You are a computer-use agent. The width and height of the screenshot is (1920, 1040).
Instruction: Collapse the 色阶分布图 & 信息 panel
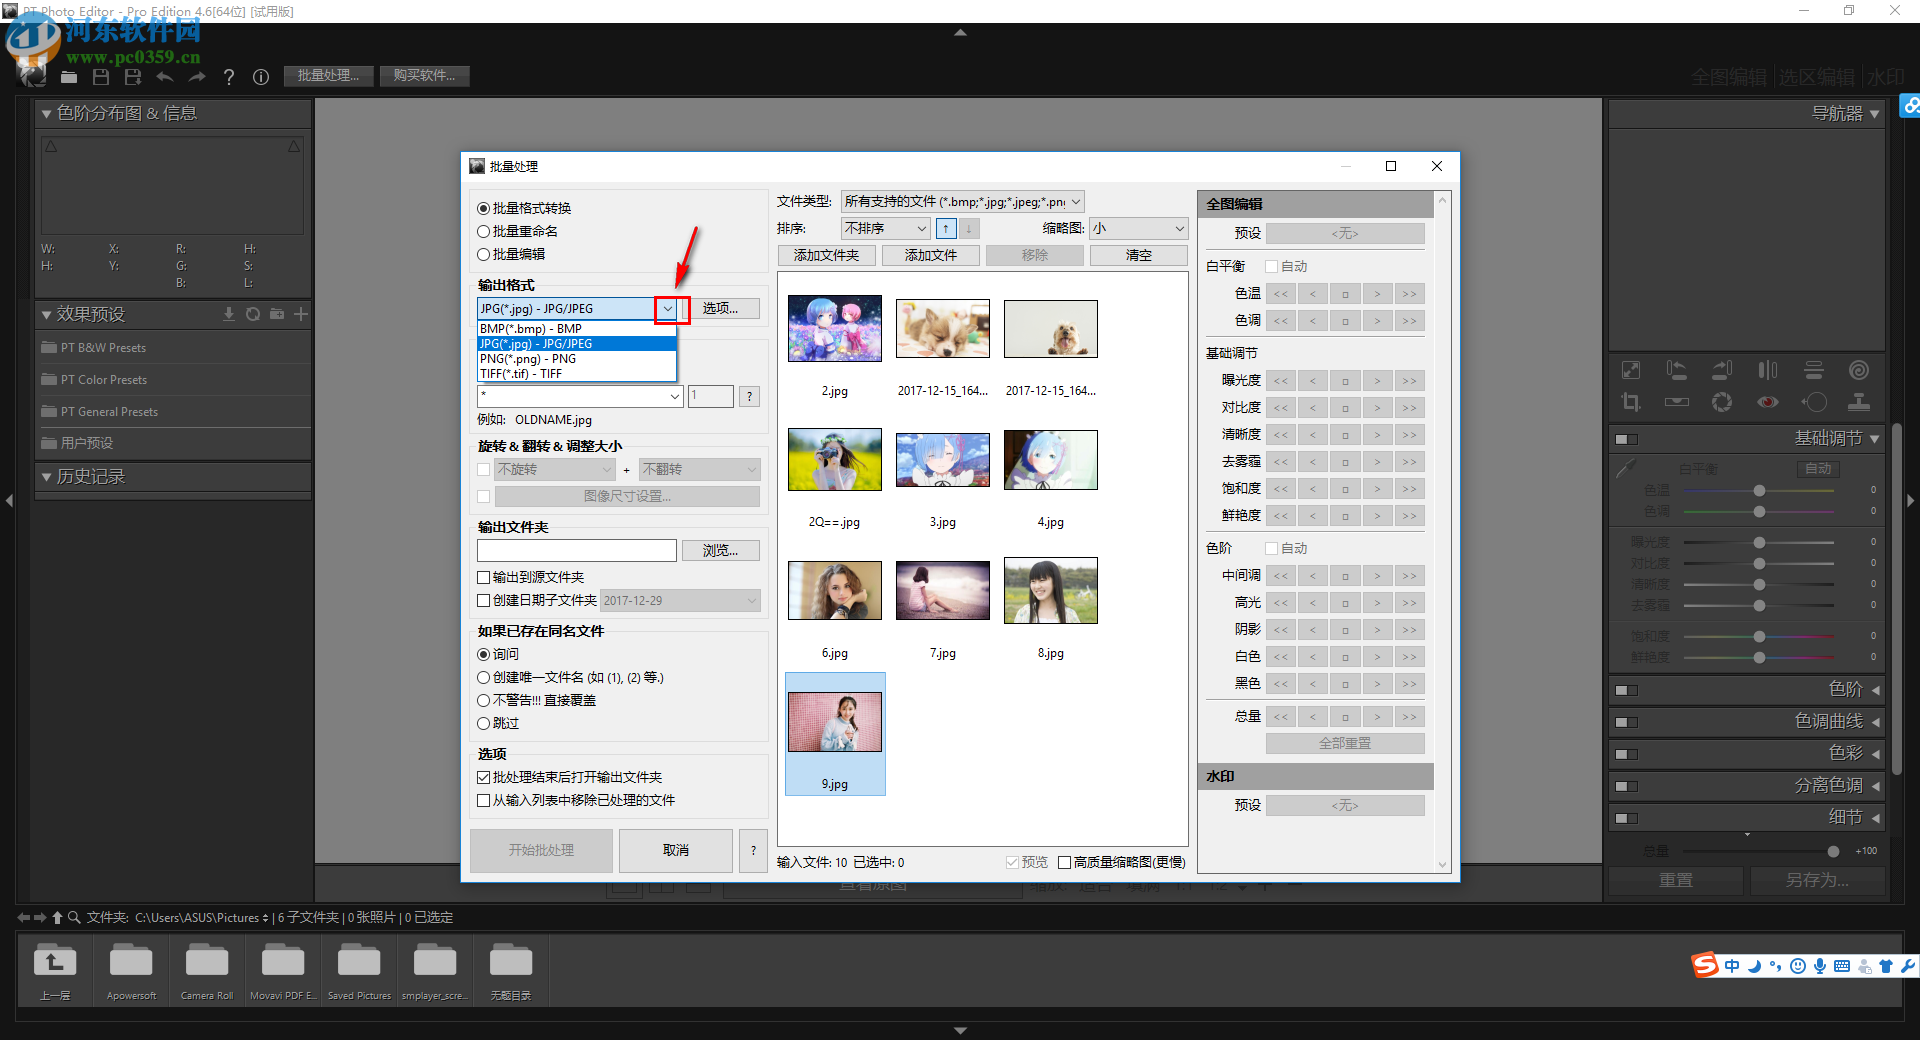(46, 114)
